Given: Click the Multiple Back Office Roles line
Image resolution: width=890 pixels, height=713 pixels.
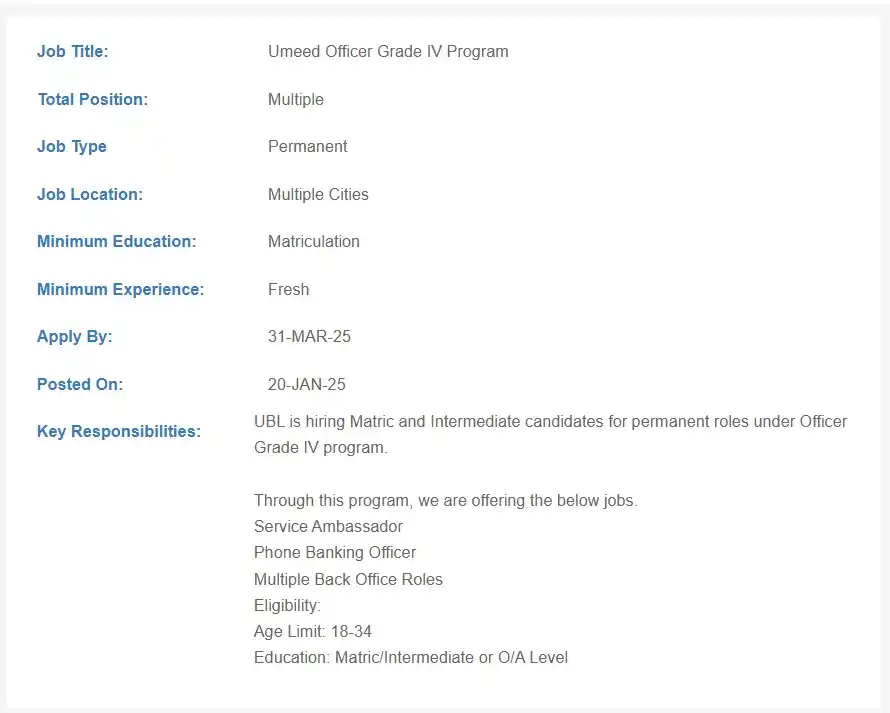Looking at the screenshot, I should point(348,580).
